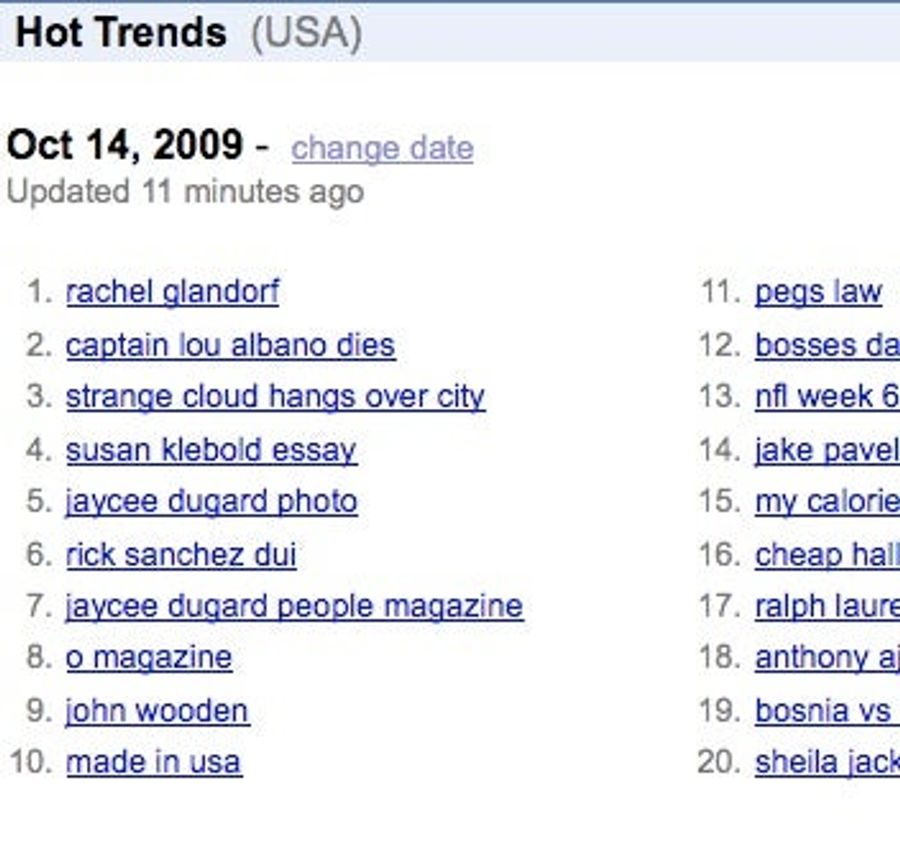Click the bosnia vs trend link

(827, 711)
